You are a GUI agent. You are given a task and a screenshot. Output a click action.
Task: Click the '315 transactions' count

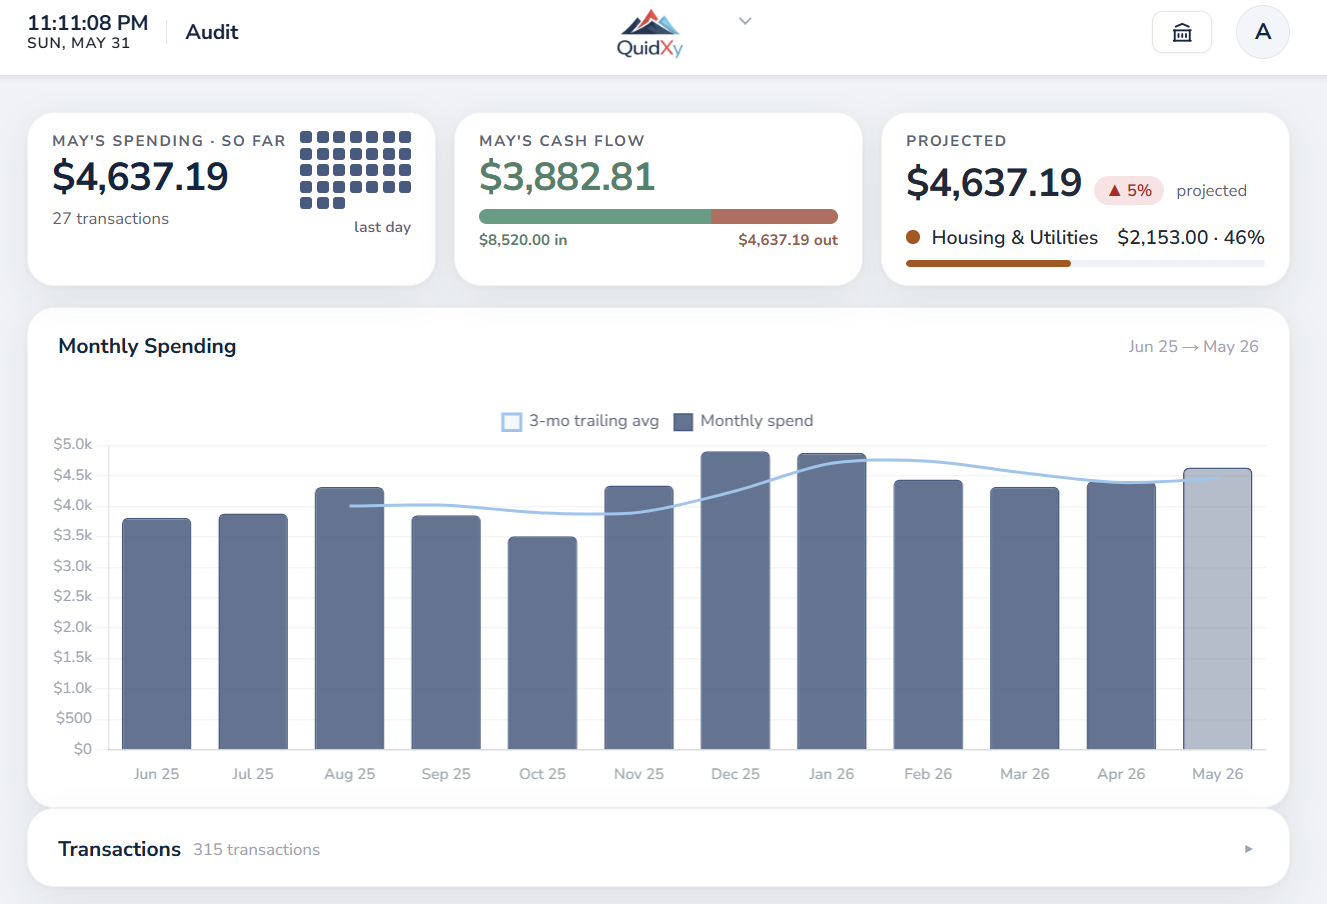click(x=256, y=850)
